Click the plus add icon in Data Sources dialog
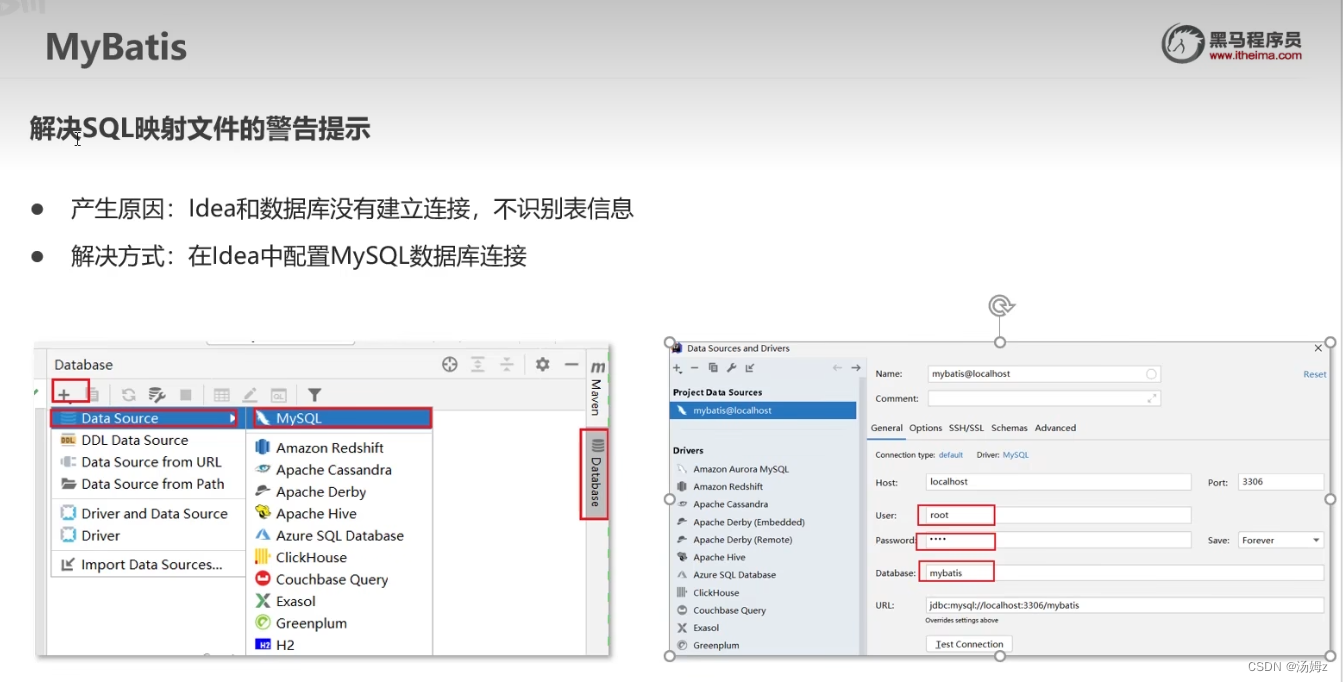This screenshot has height=682, width=1343. click(677, 368)
